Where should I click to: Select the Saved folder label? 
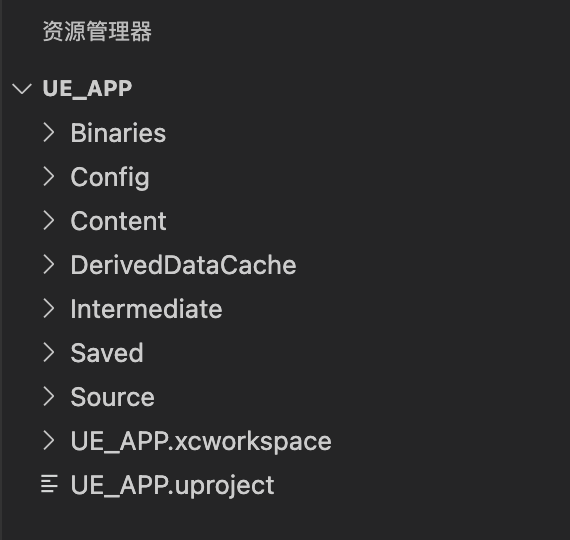[x=107, y=353]
